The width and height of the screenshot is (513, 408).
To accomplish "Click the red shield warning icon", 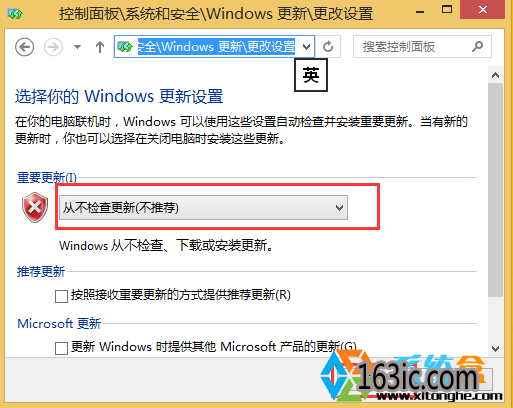I will (35, 207).
